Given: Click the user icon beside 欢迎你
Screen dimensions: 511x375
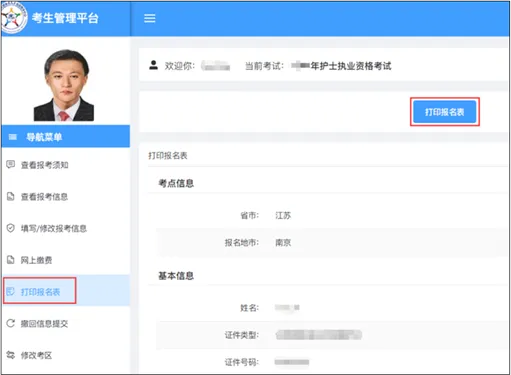Looking at the screenshot, I should (x=153, y=65).
